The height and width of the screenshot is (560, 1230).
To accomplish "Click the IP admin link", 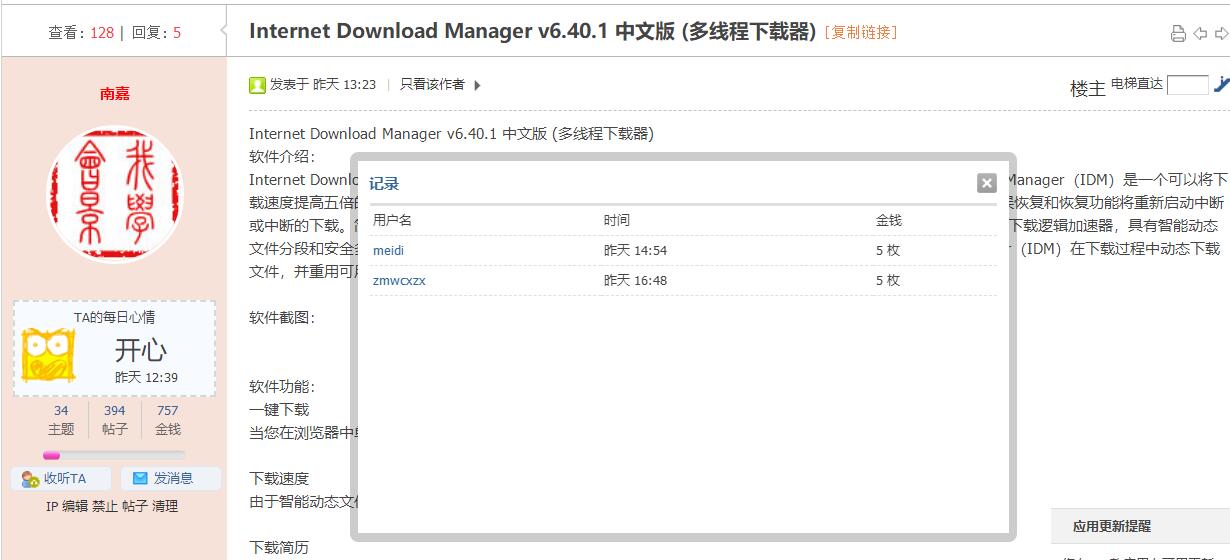I will pyautogui.click(x=52, y=506).
